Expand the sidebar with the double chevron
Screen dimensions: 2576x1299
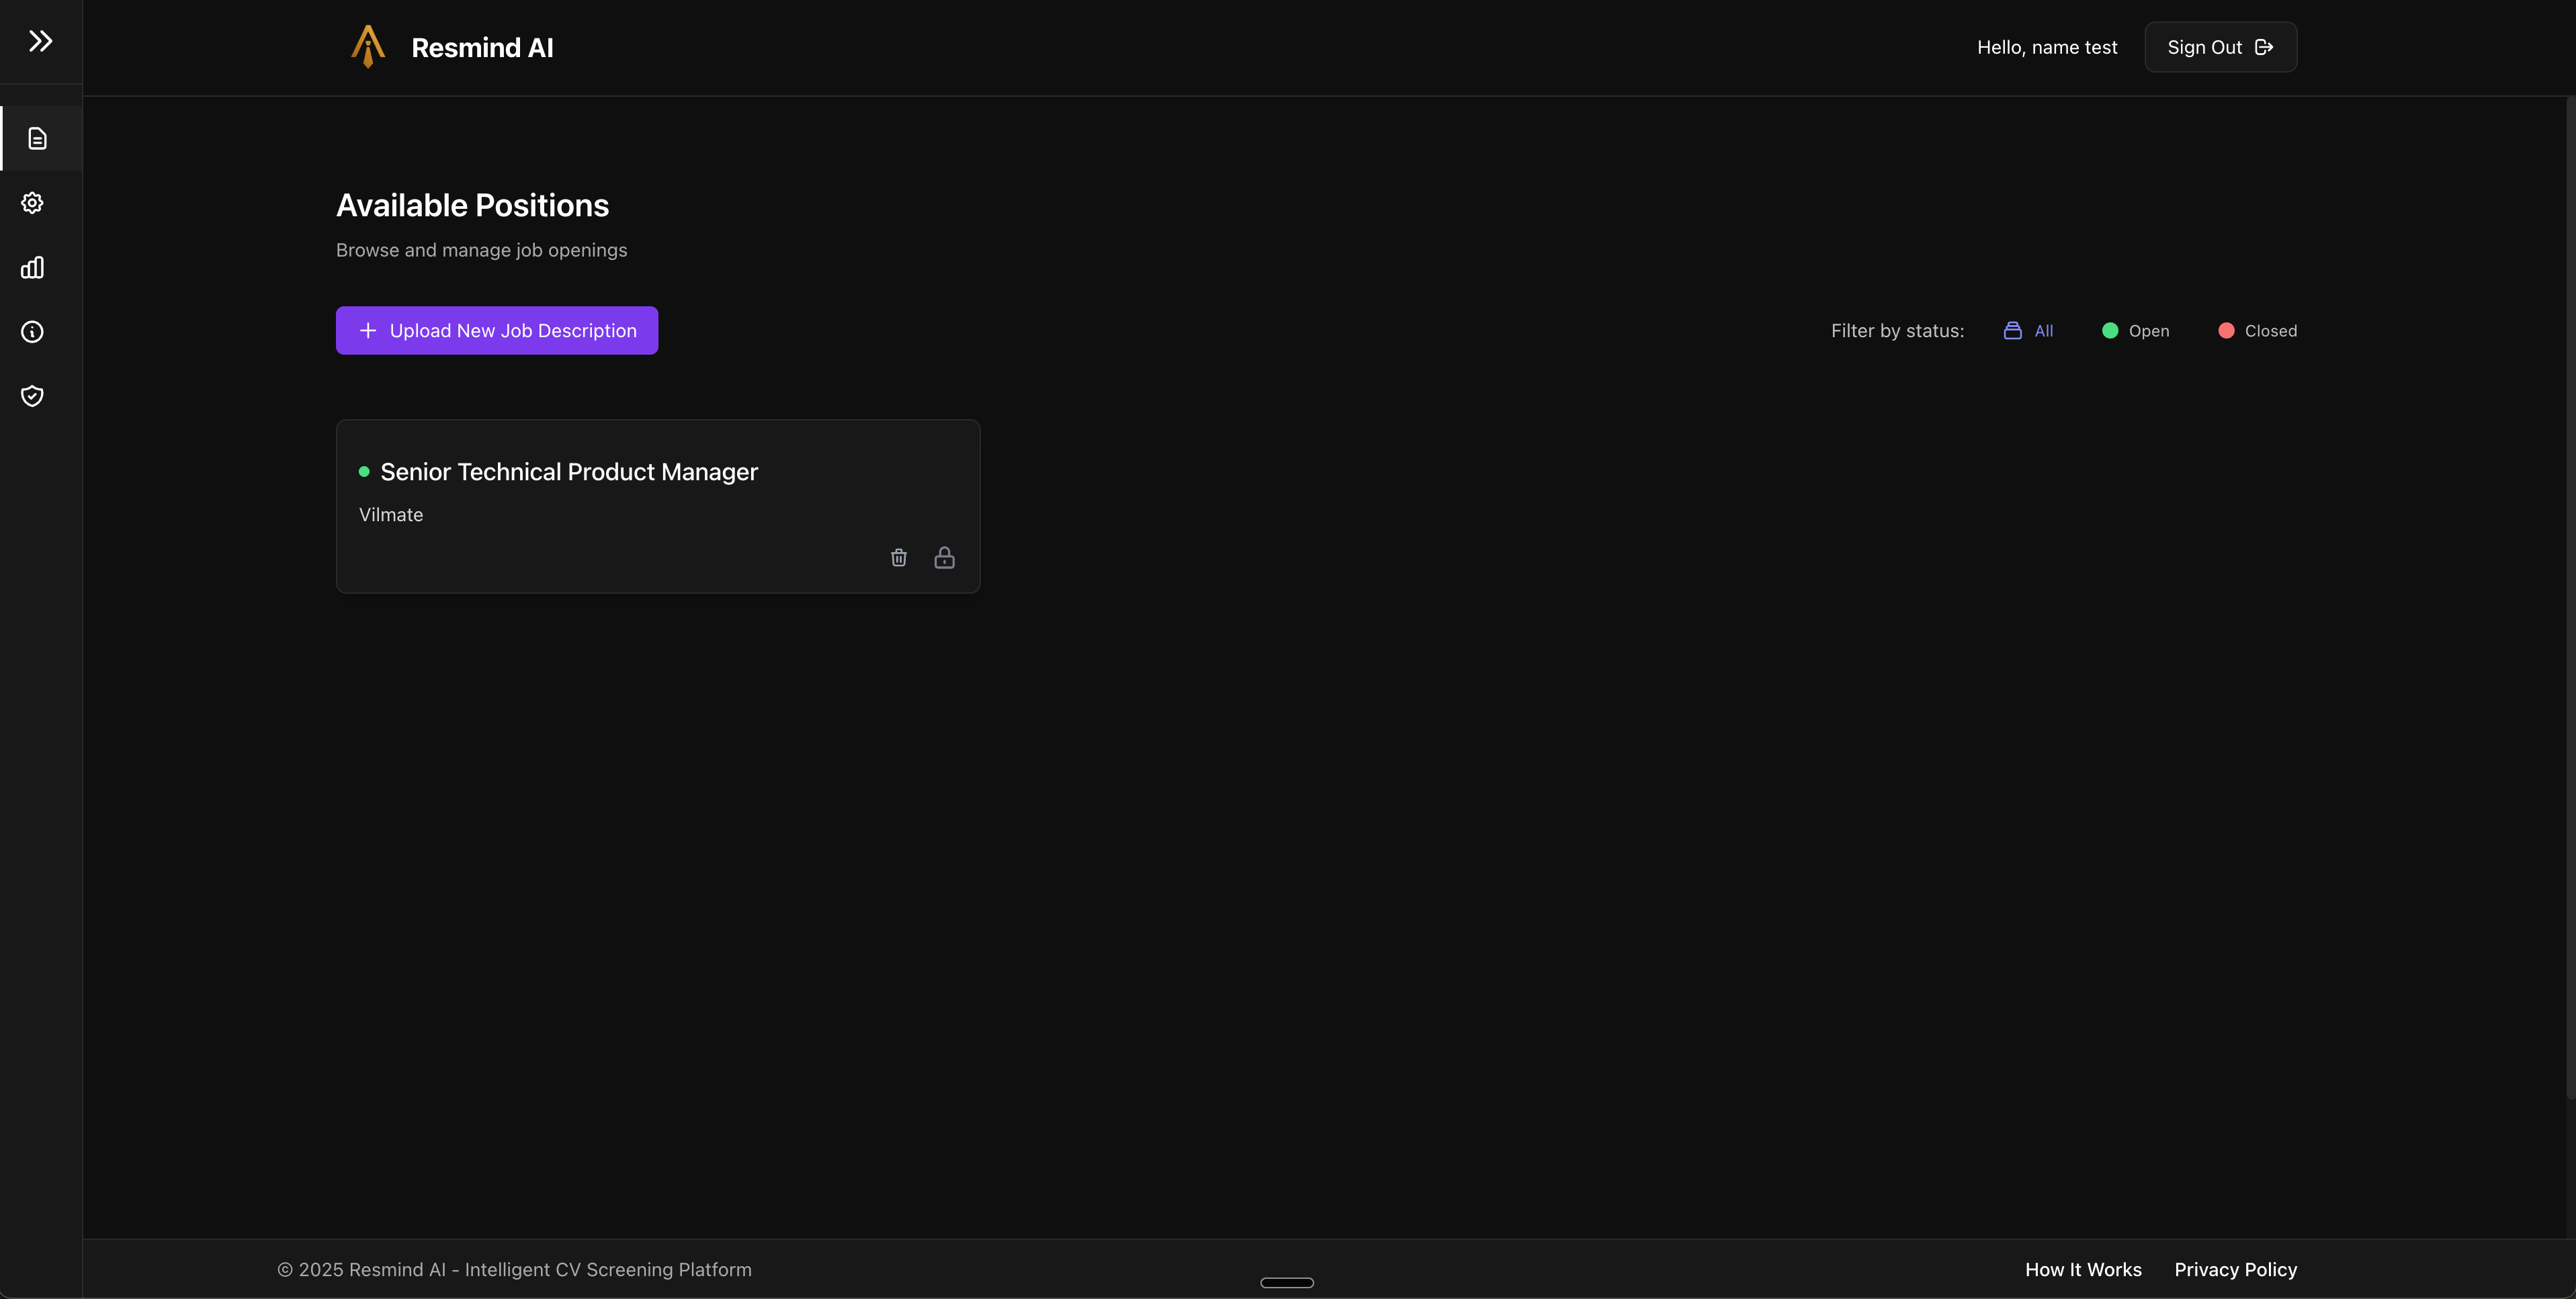tap(40, 41)
